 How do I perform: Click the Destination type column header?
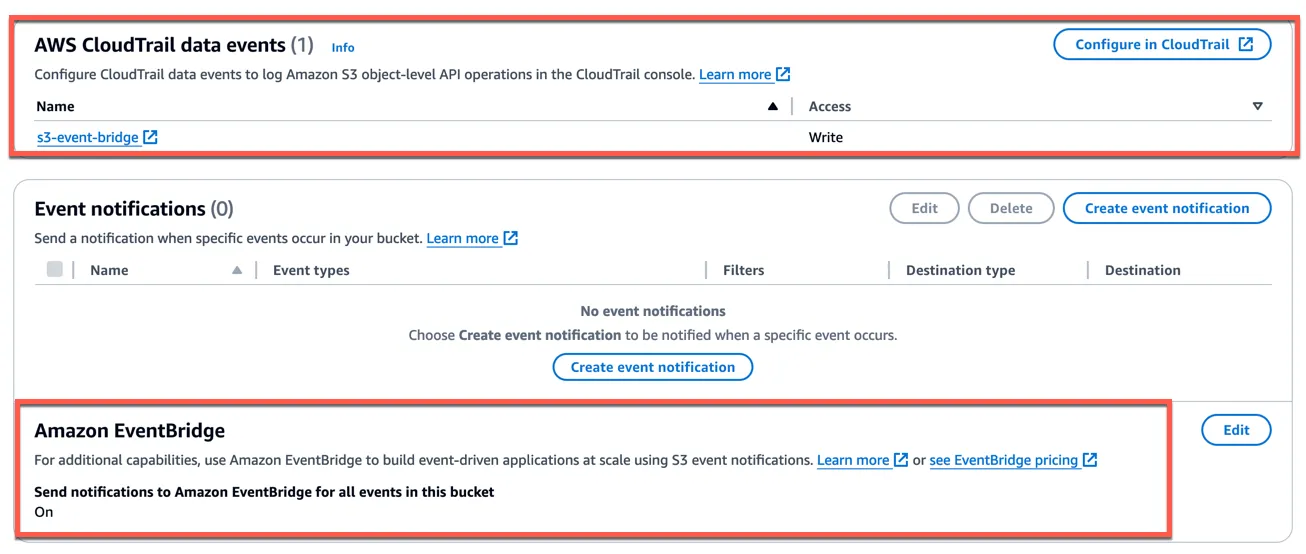pos(960,270)
